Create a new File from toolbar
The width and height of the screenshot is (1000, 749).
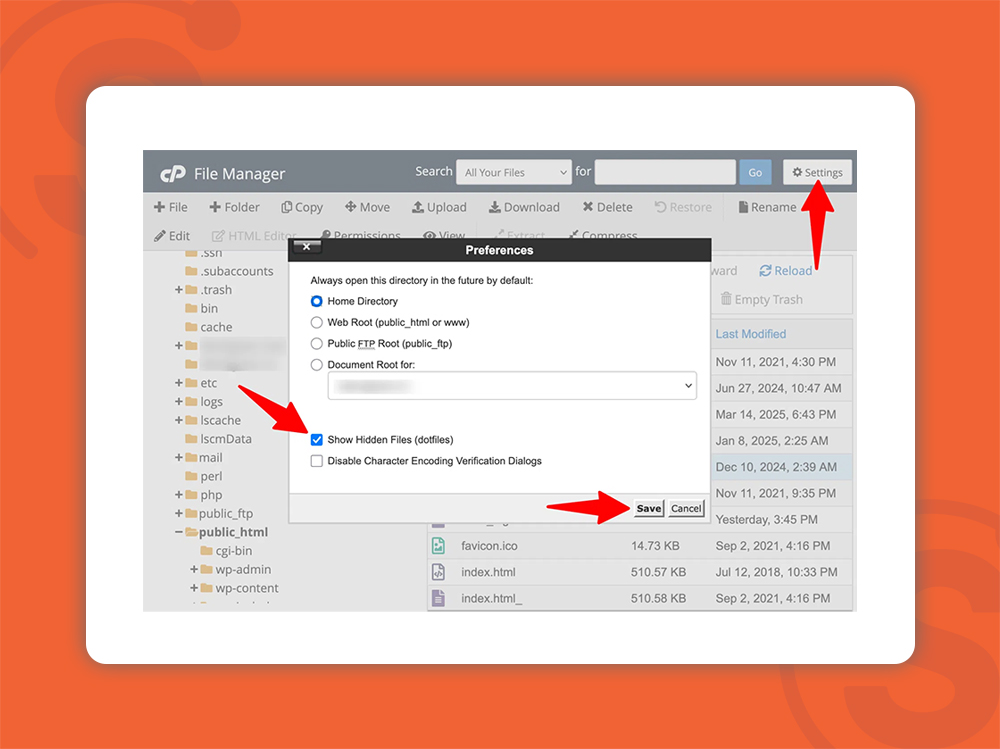point(170,207)
